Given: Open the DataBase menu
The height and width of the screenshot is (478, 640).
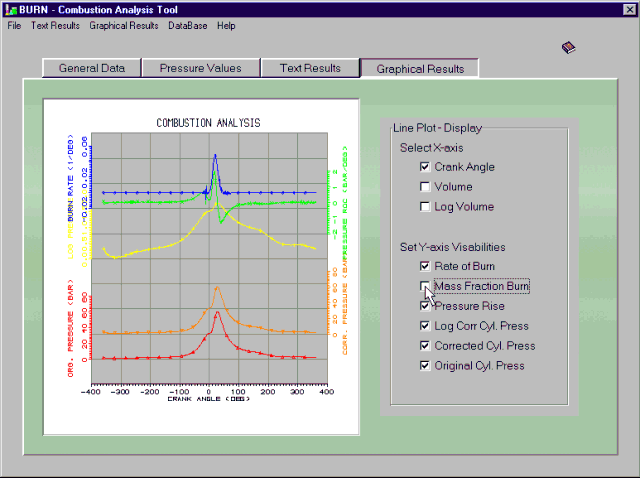Looking at the screenshot, I should coord(187,26).
